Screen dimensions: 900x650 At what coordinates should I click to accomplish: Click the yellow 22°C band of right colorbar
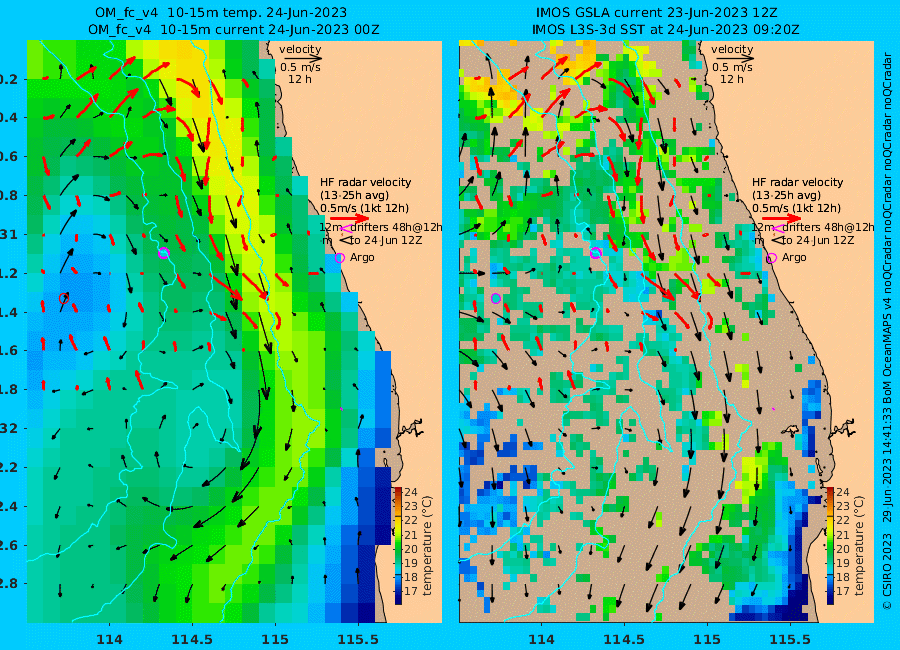(831, 520)
